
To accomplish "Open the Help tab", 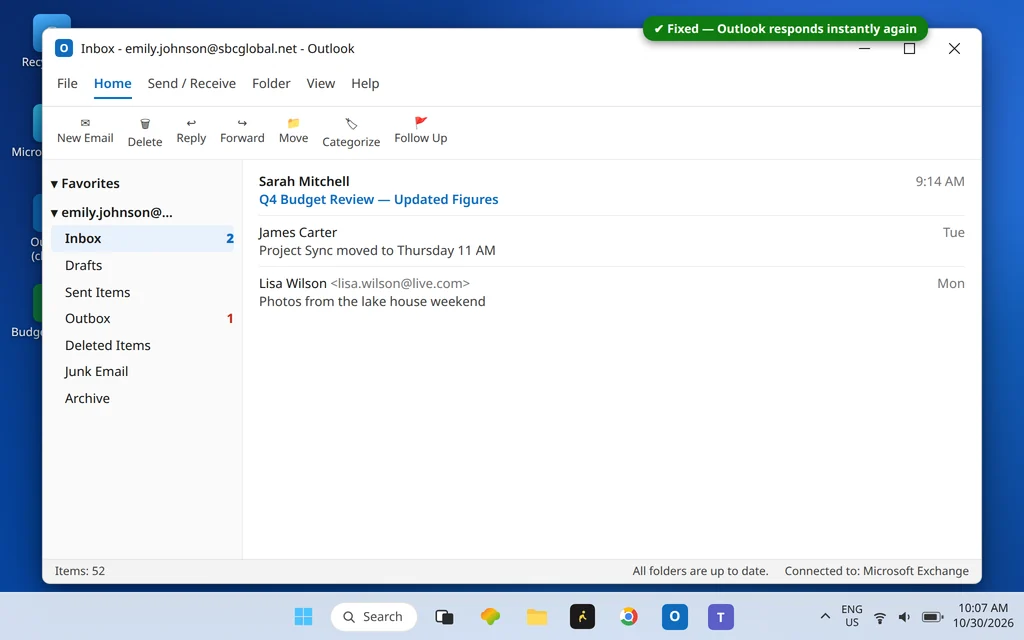I will [x=365, y=84].
